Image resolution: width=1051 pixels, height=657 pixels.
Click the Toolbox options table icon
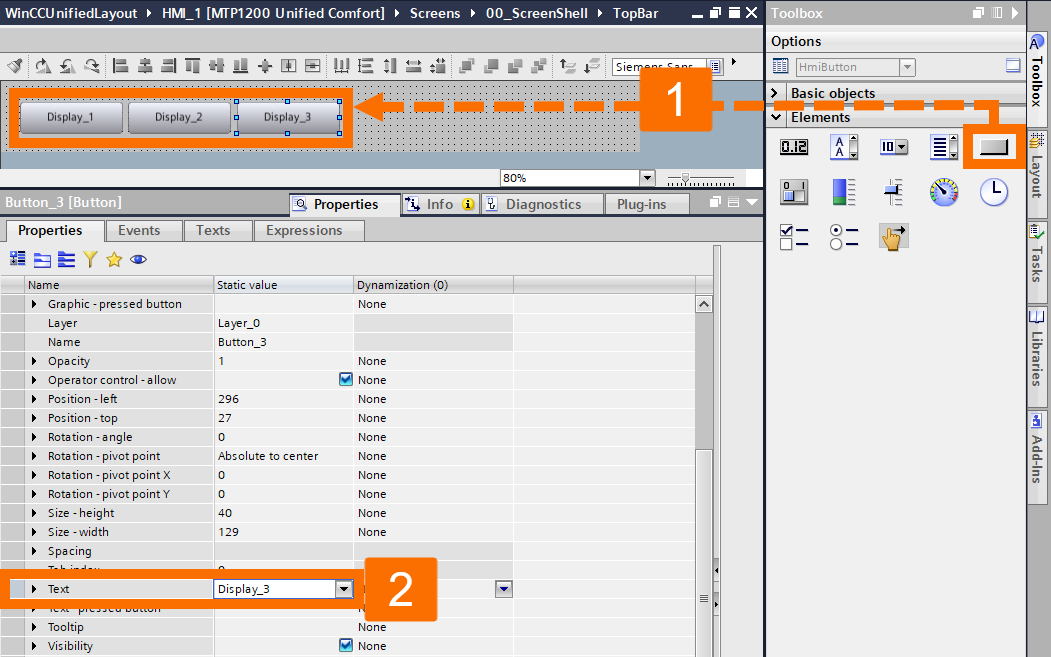[x=780, y=66]
